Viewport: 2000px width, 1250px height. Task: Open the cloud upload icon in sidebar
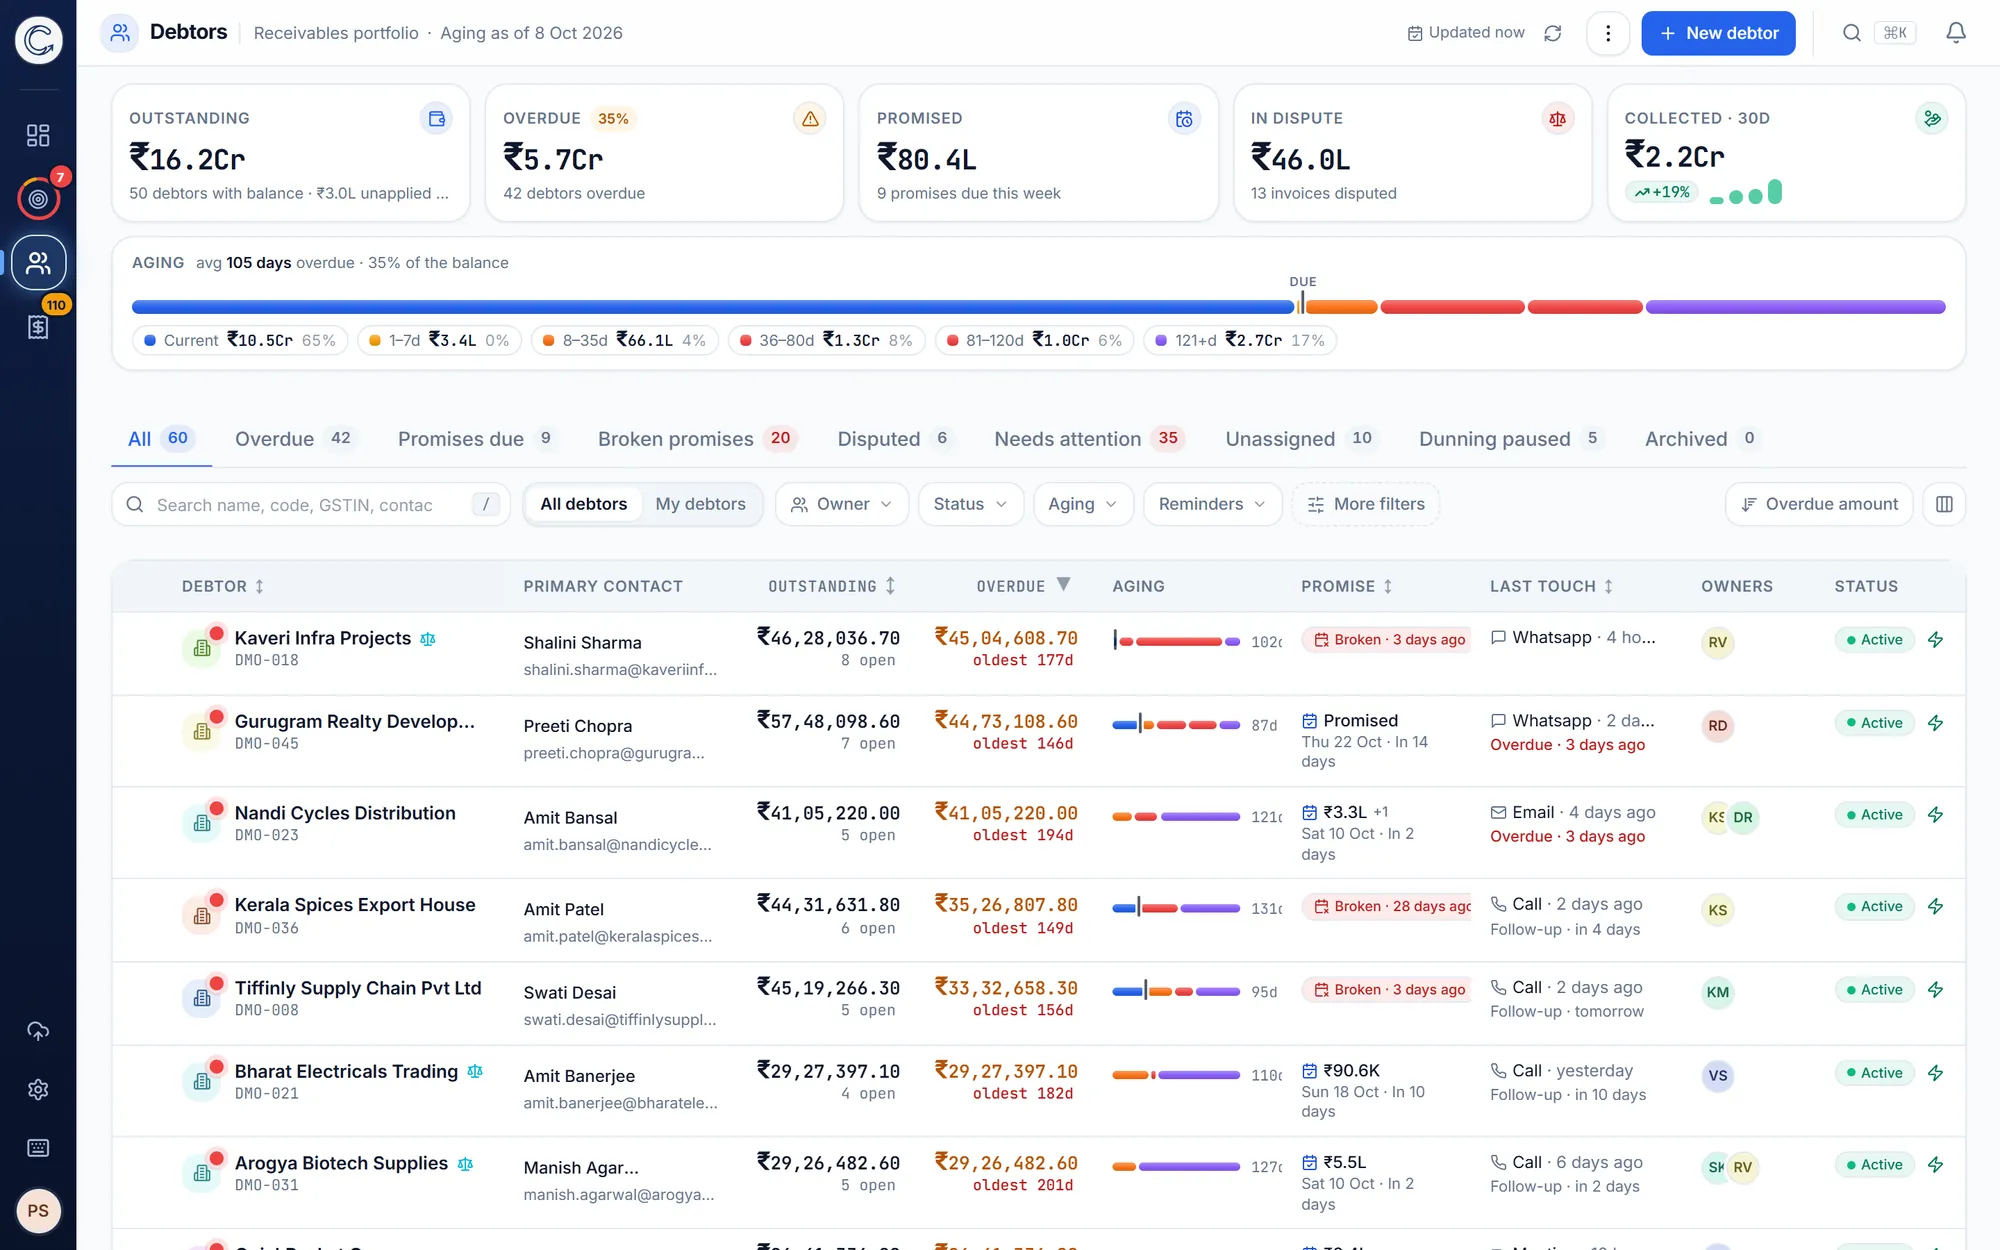pyautogui.click(x=38, y=1031)
